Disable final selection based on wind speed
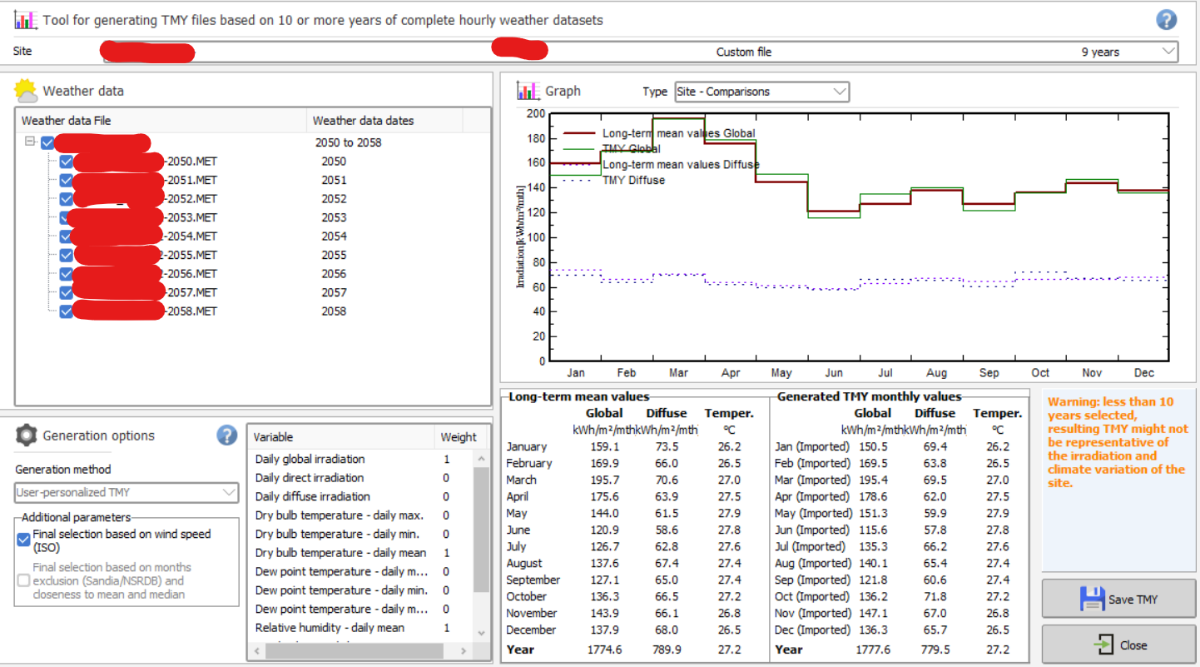The image size is (1200, 667). point(24,538)
